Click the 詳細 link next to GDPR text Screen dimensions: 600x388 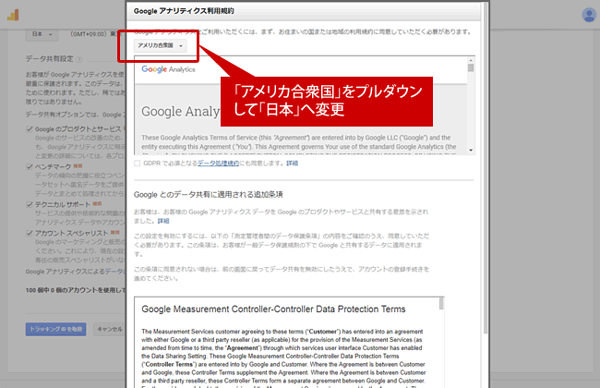click(292, 163)
